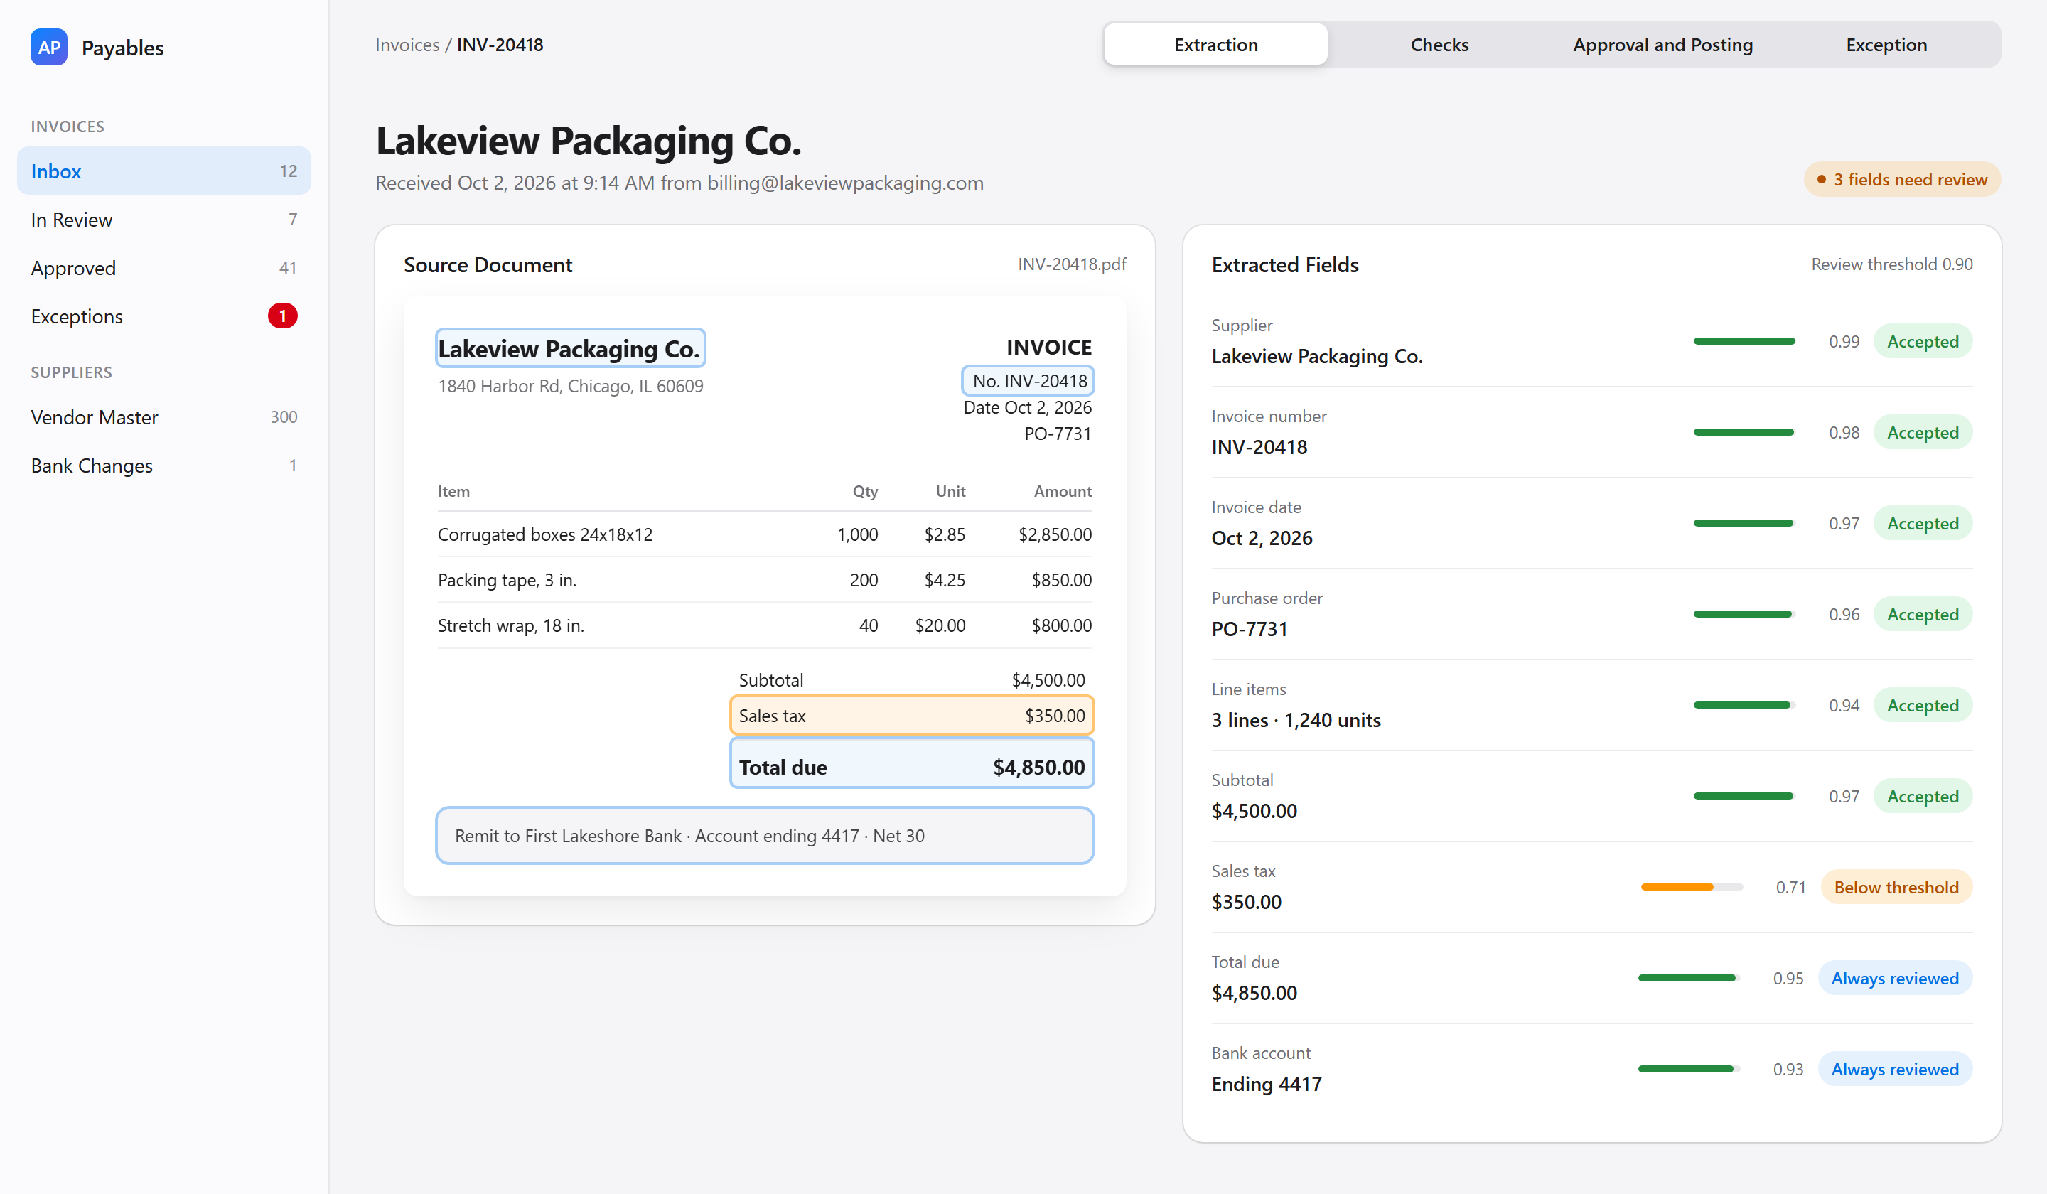Click the Supplier Accepted status badge

pyautogui.click(x=1922, y=342)
